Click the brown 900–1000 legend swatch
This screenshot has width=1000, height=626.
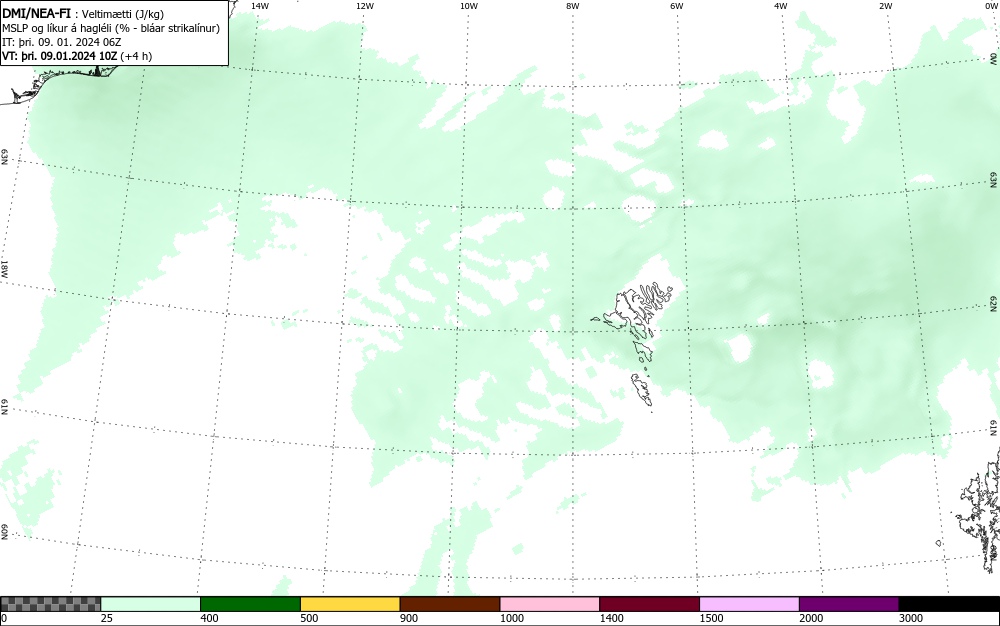coord(450,604)
